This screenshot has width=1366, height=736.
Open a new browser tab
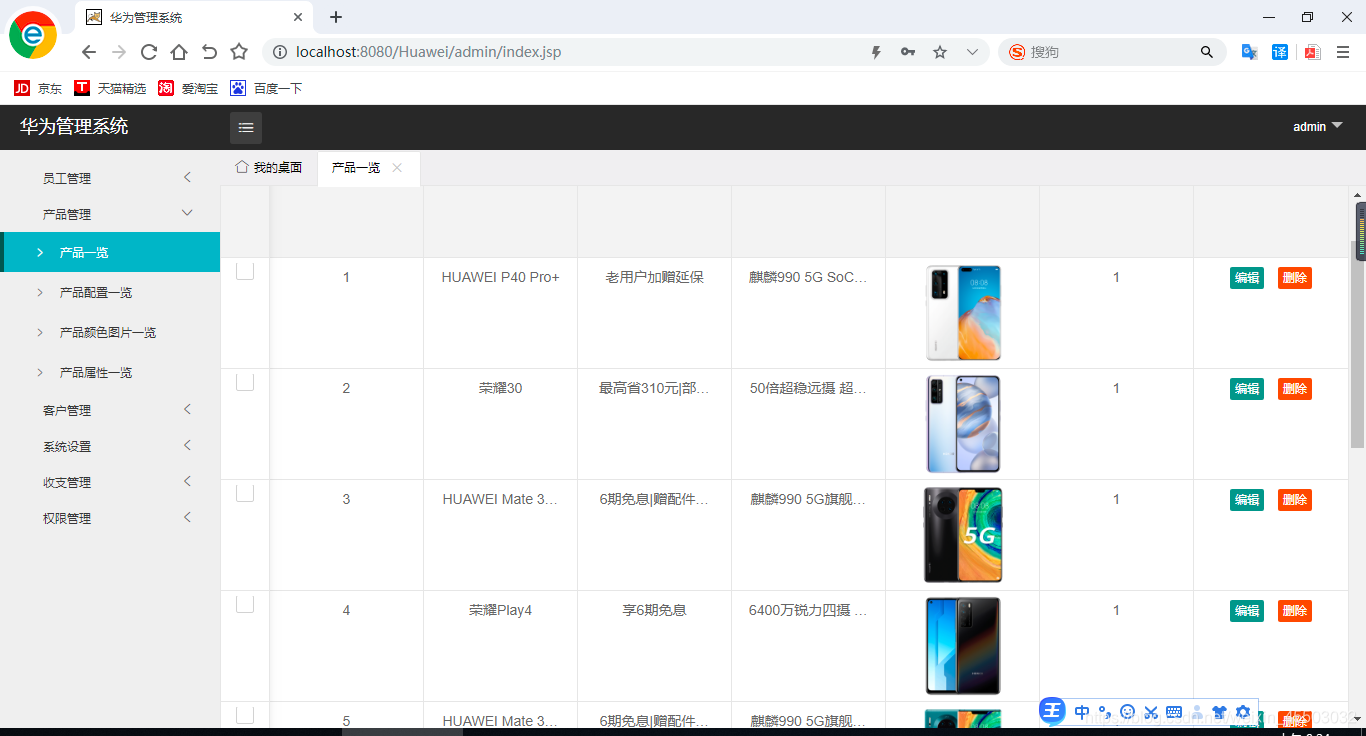click(x=336, y=17)
